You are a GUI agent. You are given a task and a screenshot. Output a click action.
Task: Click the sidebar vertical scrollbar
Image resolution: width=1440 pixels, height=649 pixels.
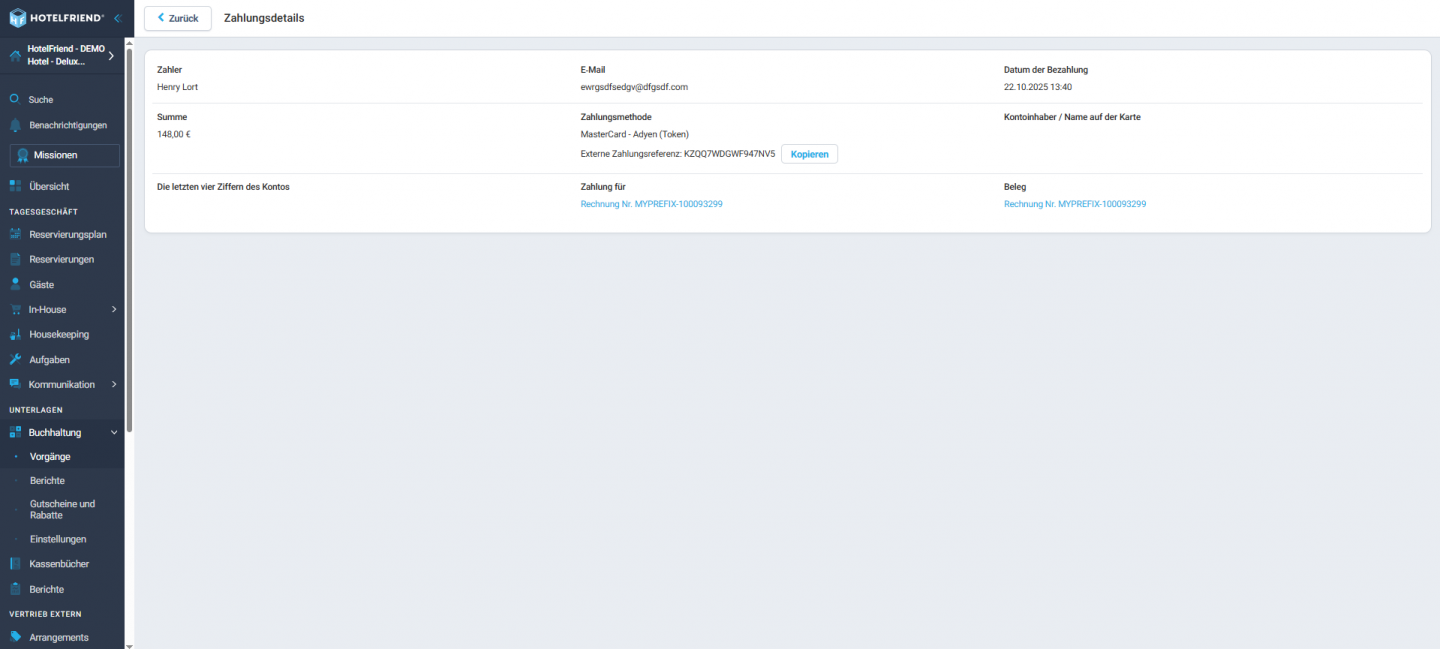click(129, 240)
